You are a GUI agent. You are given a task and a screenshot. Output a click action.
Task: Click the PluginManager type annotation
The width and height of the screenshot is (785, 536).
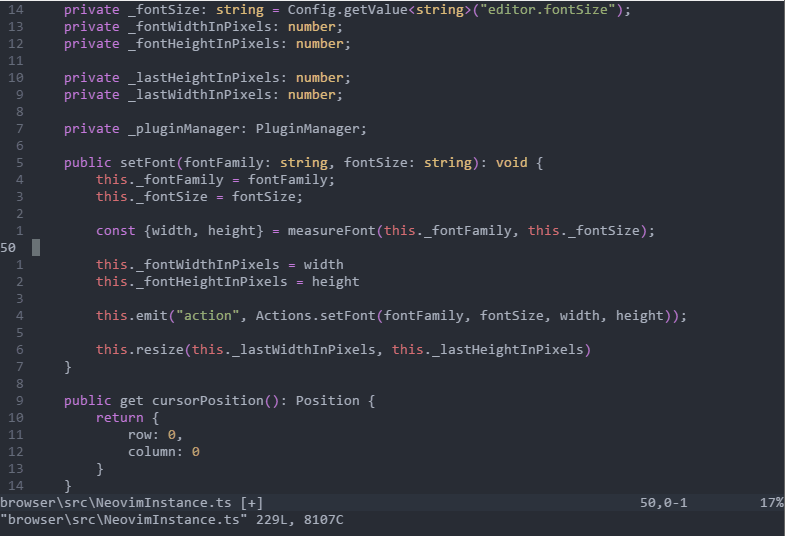(x=307, y=129)
